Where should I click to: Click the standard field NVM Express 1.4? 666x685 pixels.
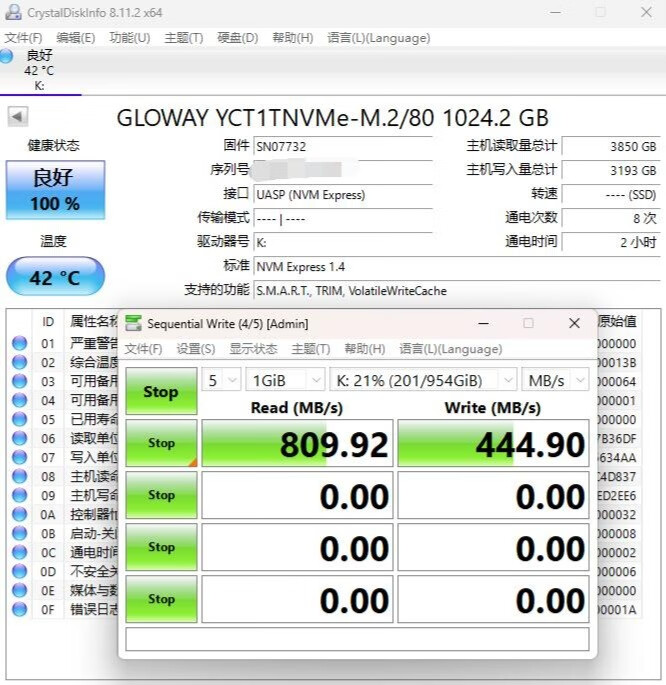click(457, 266)
